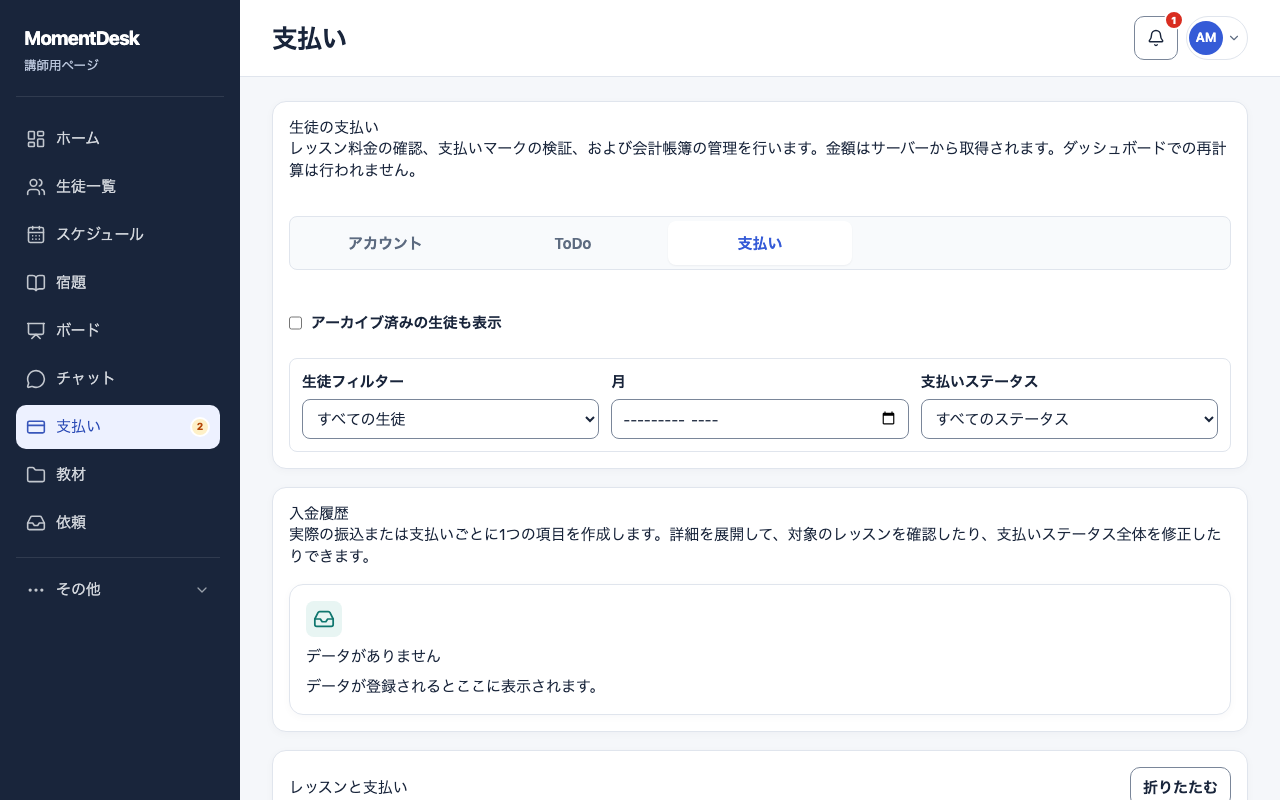
Task: Open the account menu chevron next to AM
Action: pos(1234,38)
